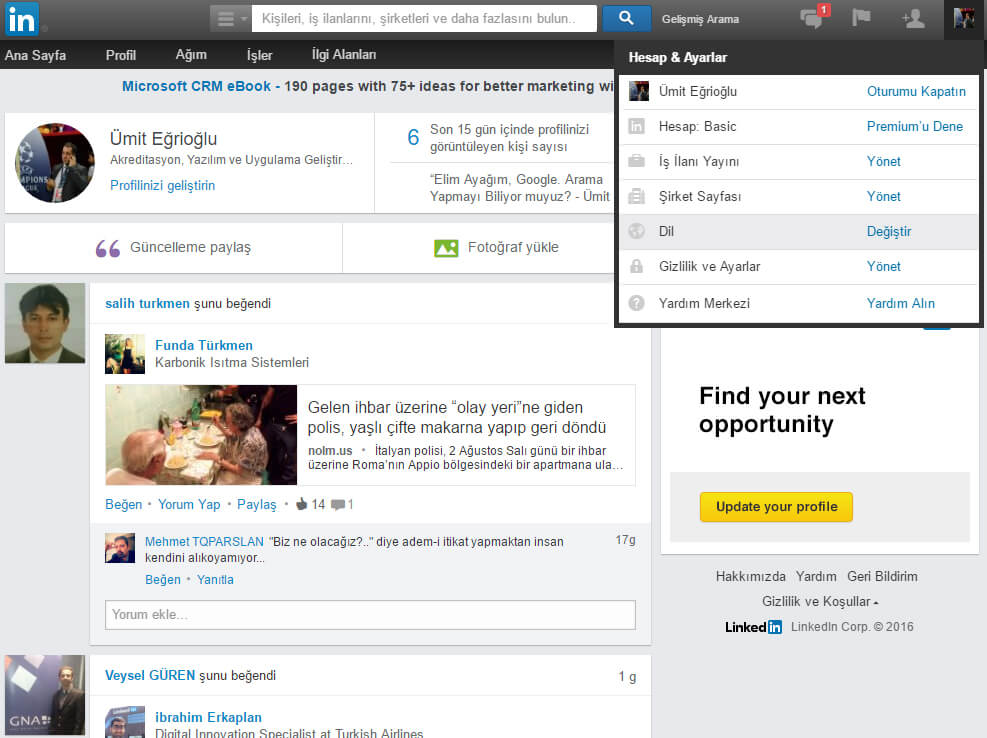Click the add connections icon
The width and height of the screenshot is (987, 738).
pos(913,18)
